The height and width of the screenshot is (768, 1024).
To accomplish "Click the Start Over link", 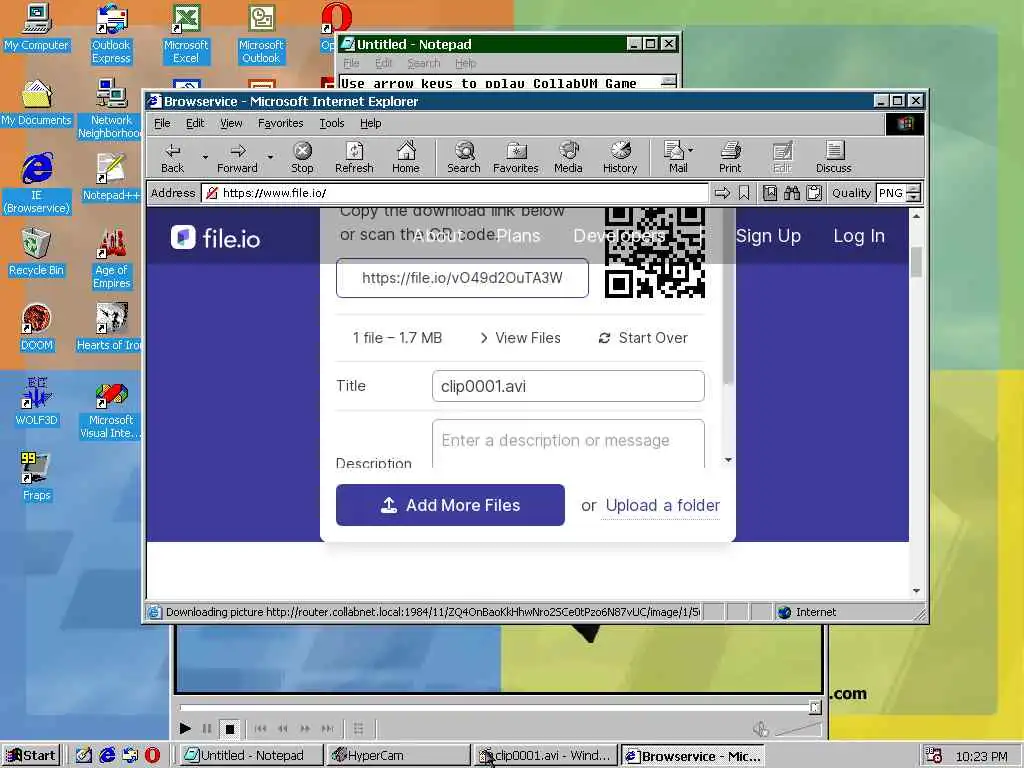I will 643,338.
